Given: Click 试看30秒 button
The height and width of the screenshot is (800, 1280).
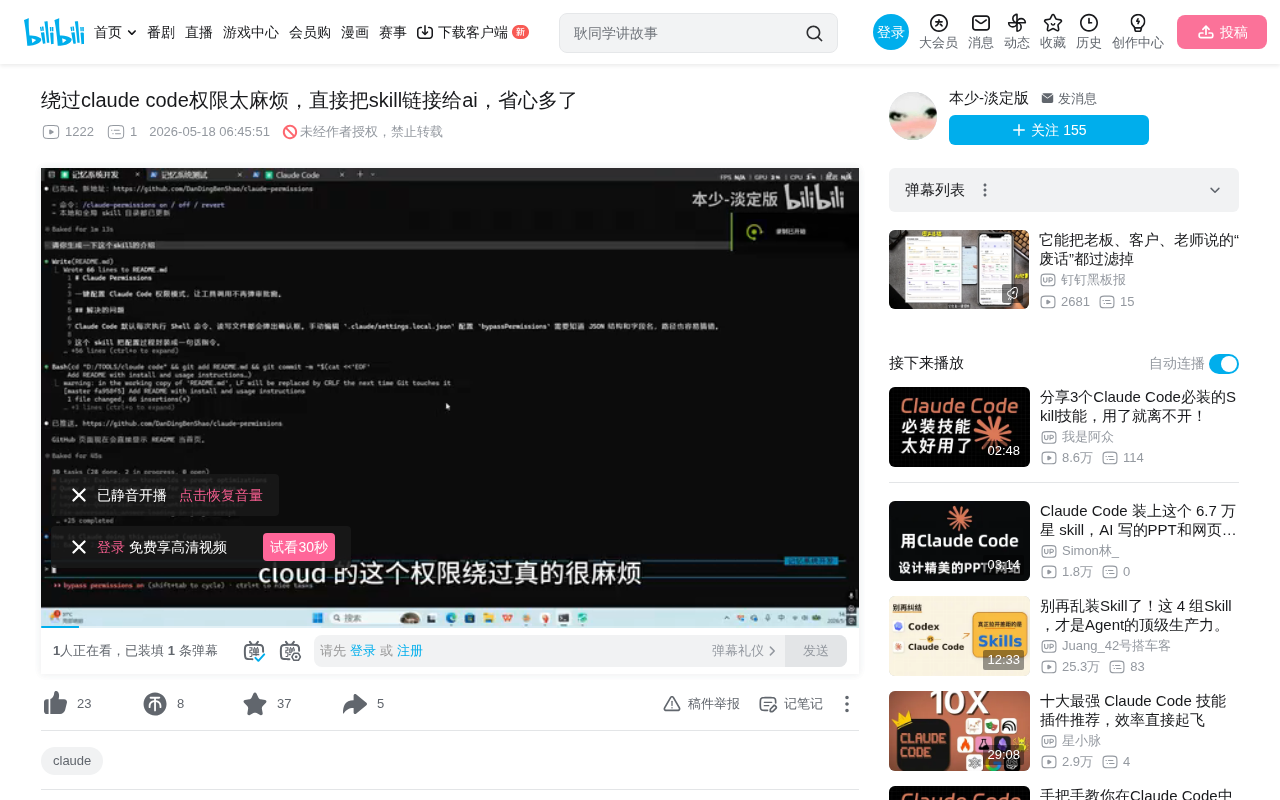Looking at the screenshot, I should click(x=299, y=547).
